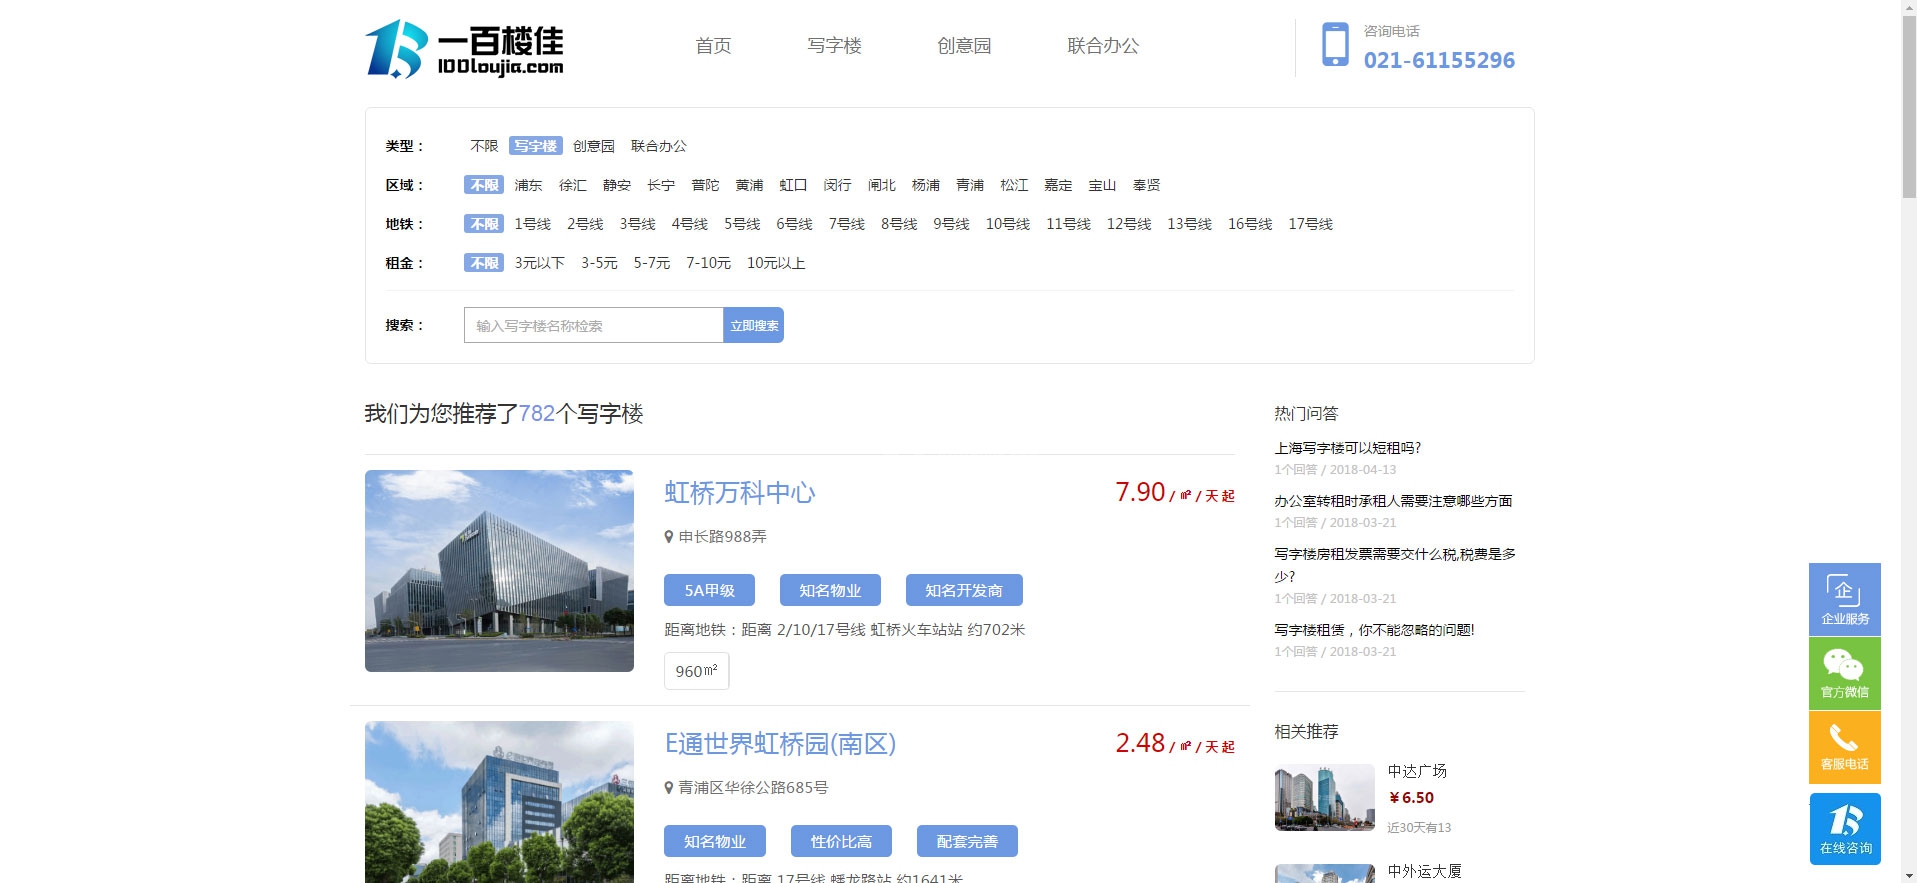Image resolution: width=1917 pixels, height=883 pixels.
Task: Go to the 联合办公 navigation menu item
Action: 1102,46
